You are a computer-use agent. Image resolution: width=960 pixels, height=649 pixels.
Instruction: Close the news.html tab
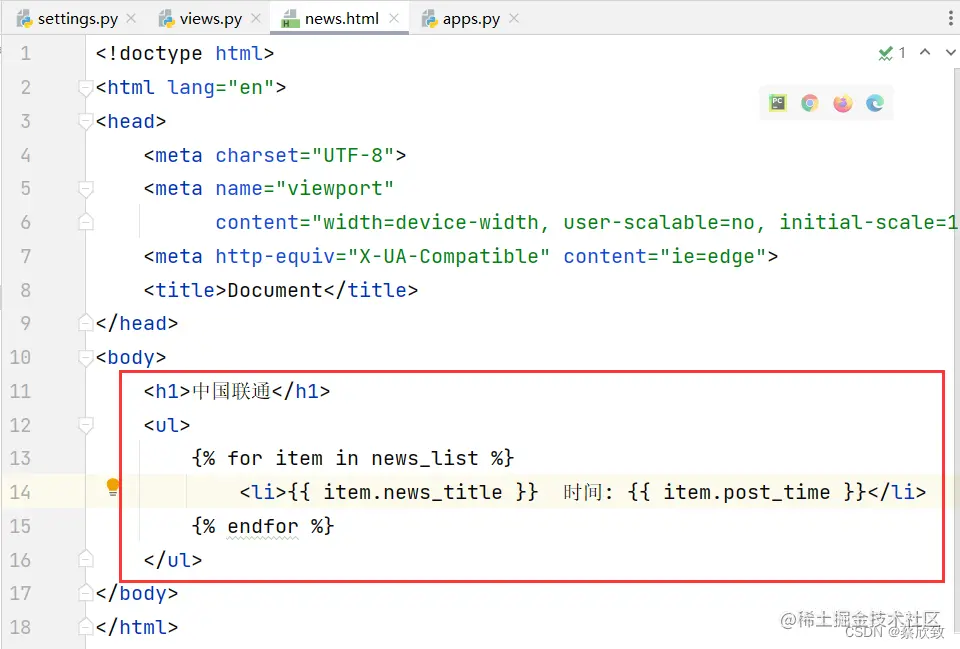[x=394, y=19]
